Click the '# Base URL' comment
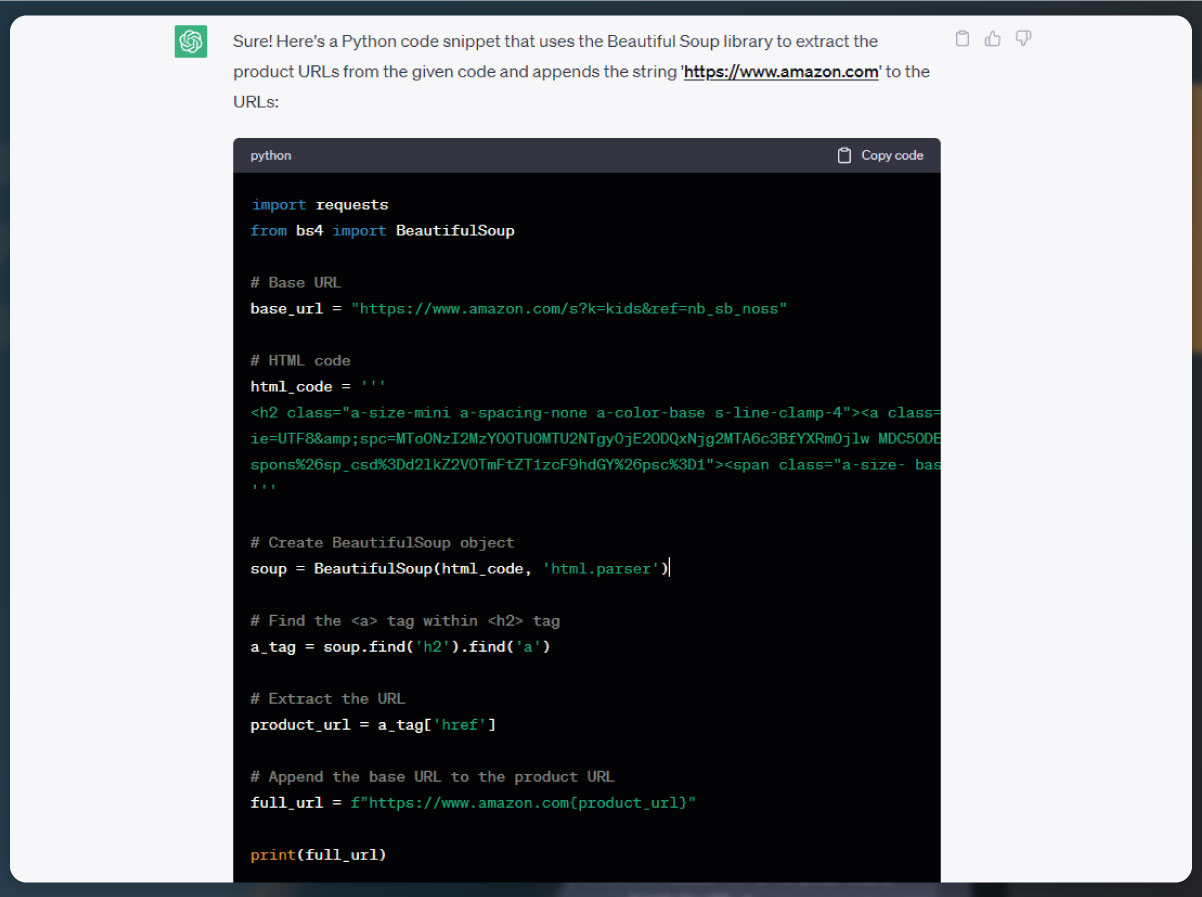 point(296,282)
